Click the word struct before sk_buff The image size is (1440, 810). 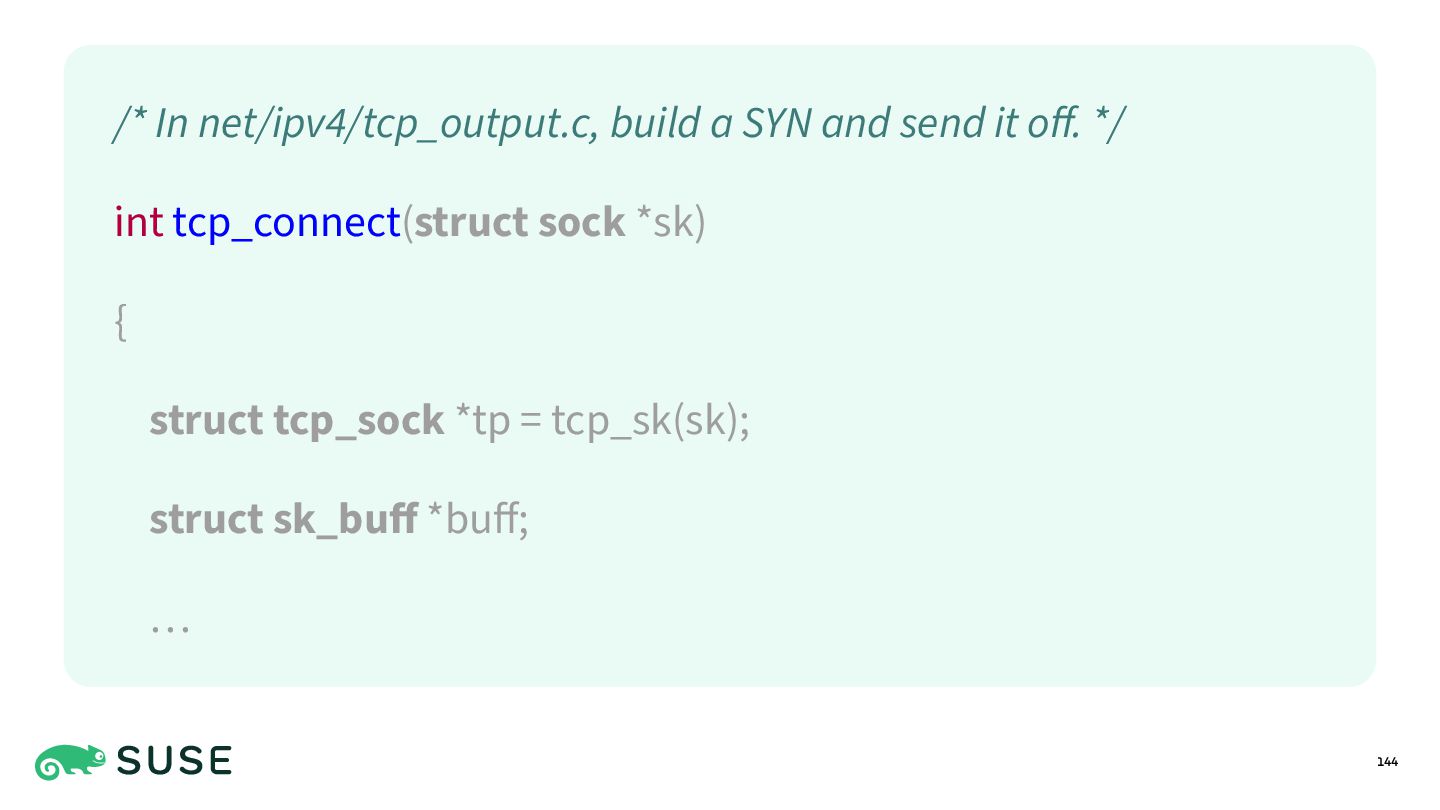[x=206, y=519]
